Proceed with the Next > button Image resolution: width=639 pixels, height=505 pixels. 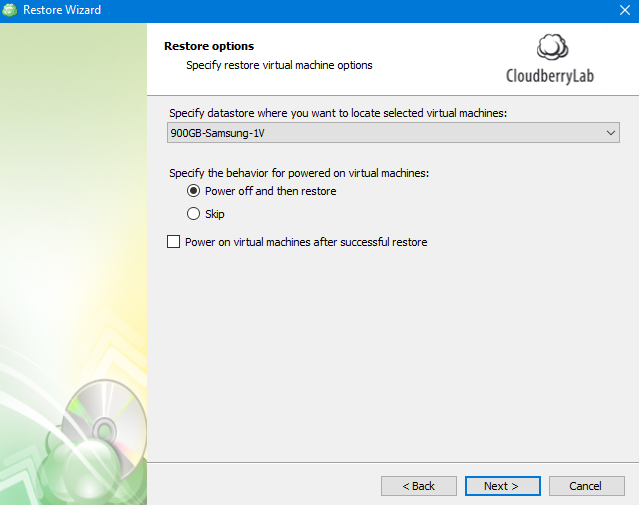[x=502, y=486]
